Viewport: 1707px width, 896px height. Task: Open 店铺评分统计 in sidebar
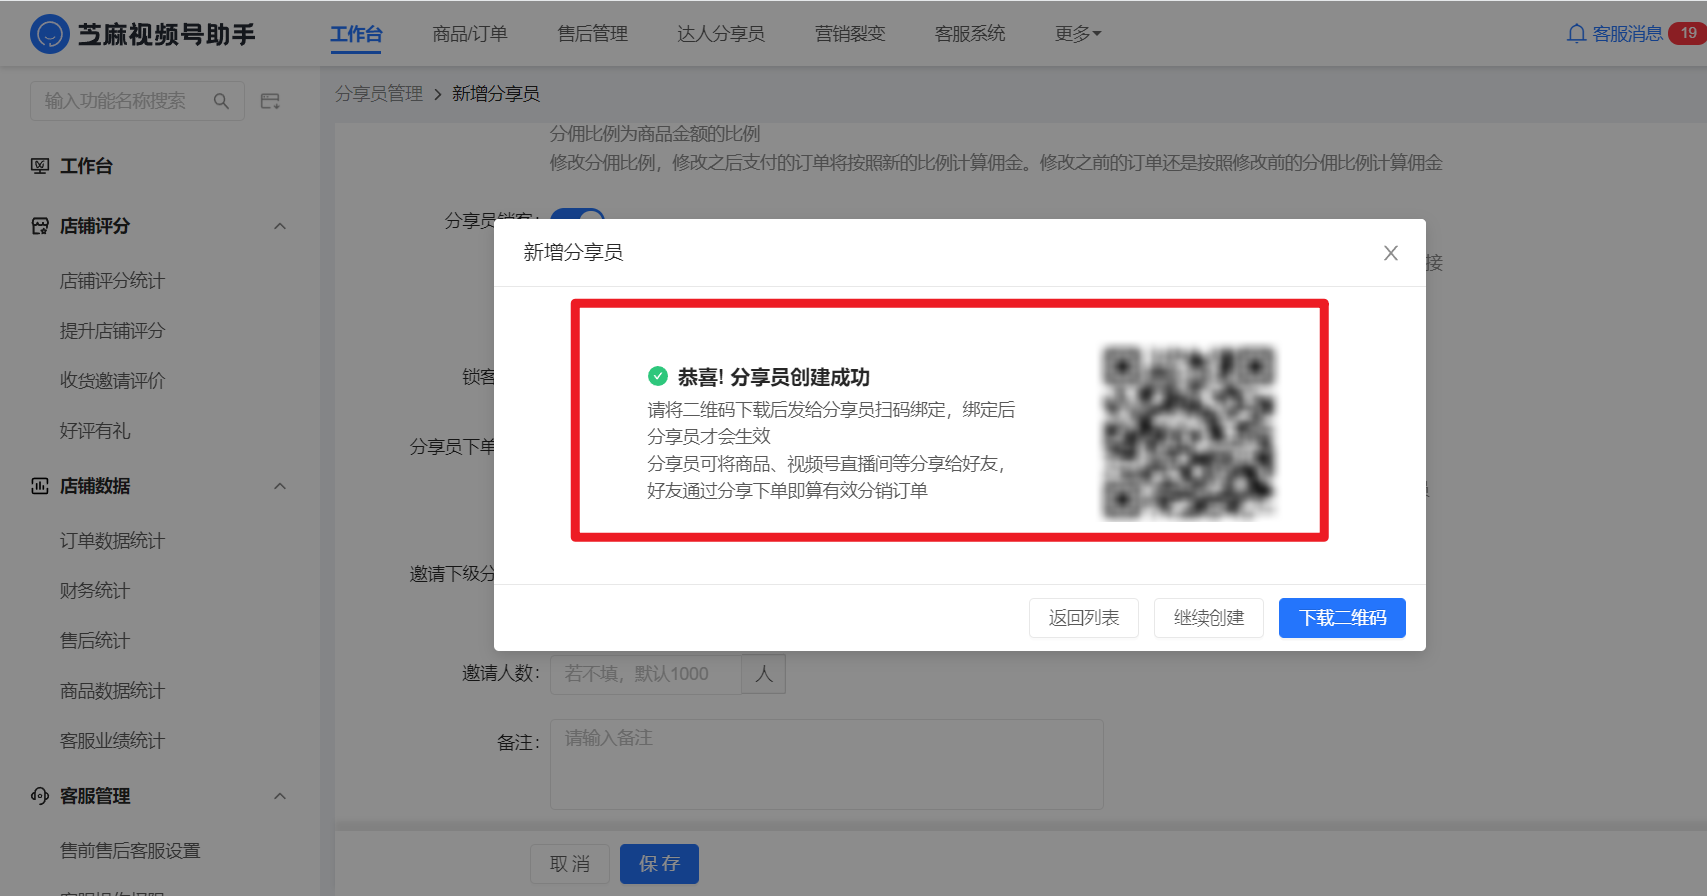[x=112, y=281]
